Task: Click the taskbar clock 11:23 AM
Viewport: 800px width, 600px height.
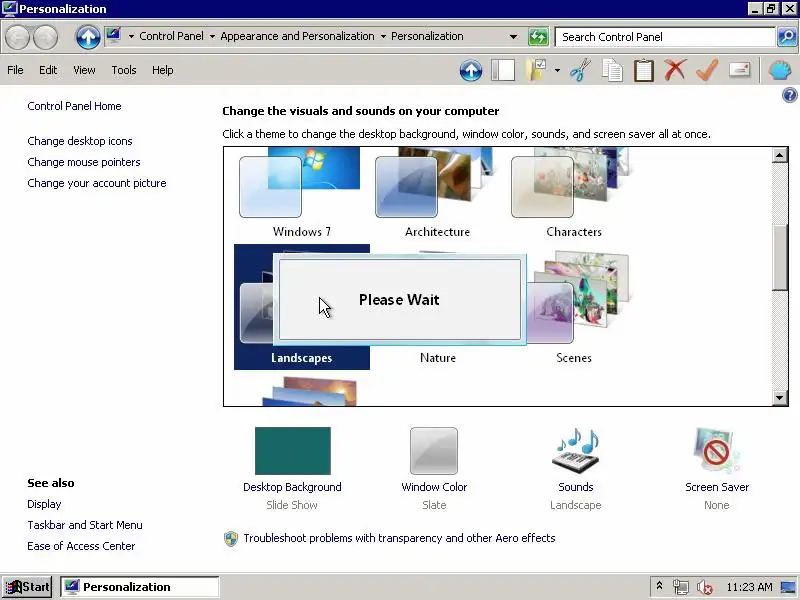Action: click(749, 587)
